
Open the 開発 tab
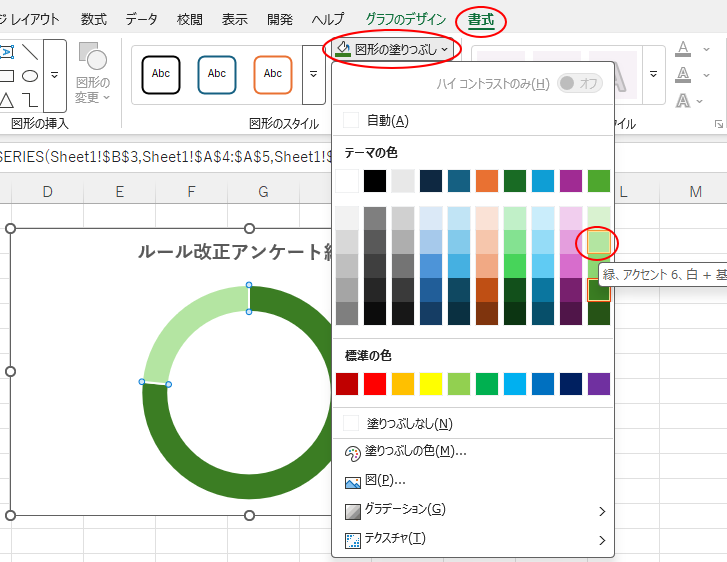[280, 19]
